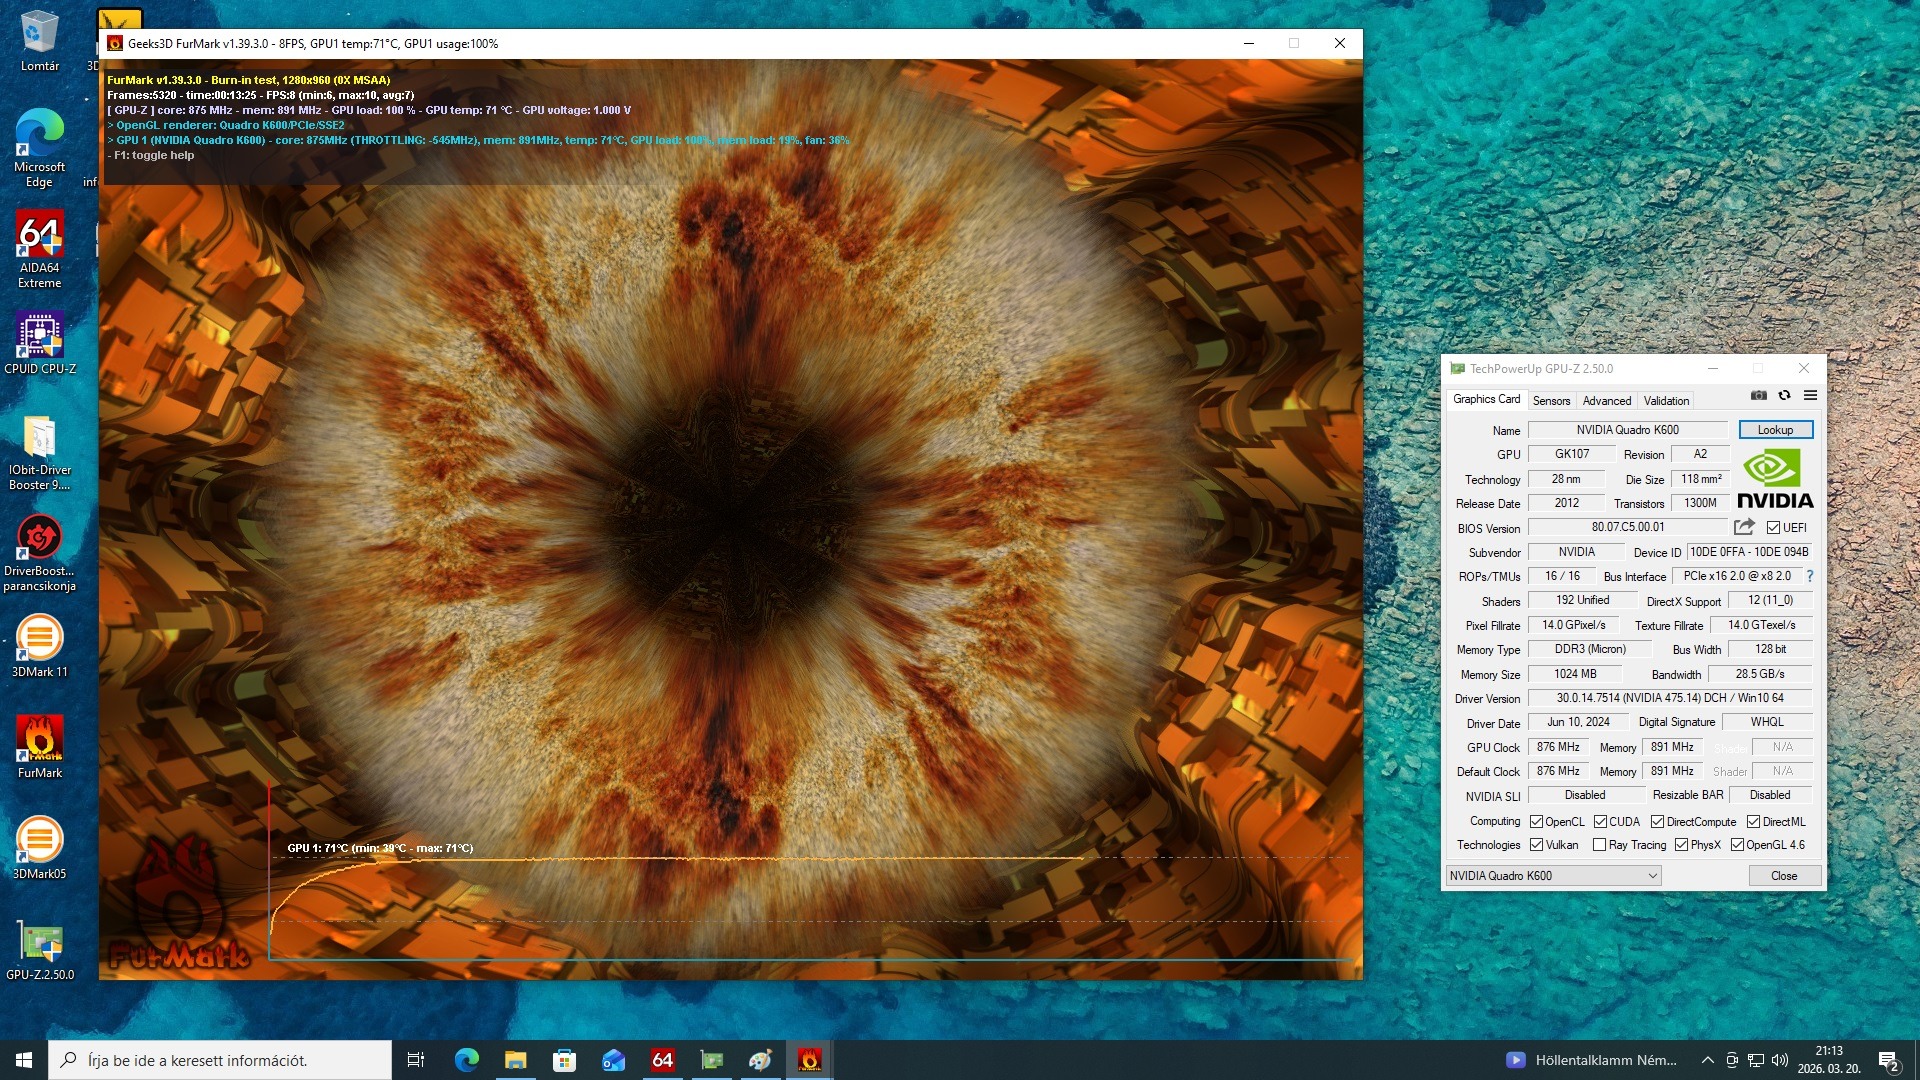Click the NVIDIA logo in GPU-Z
Viewport: 1920px width, 1080px height.
click(x=1775, y=479)
